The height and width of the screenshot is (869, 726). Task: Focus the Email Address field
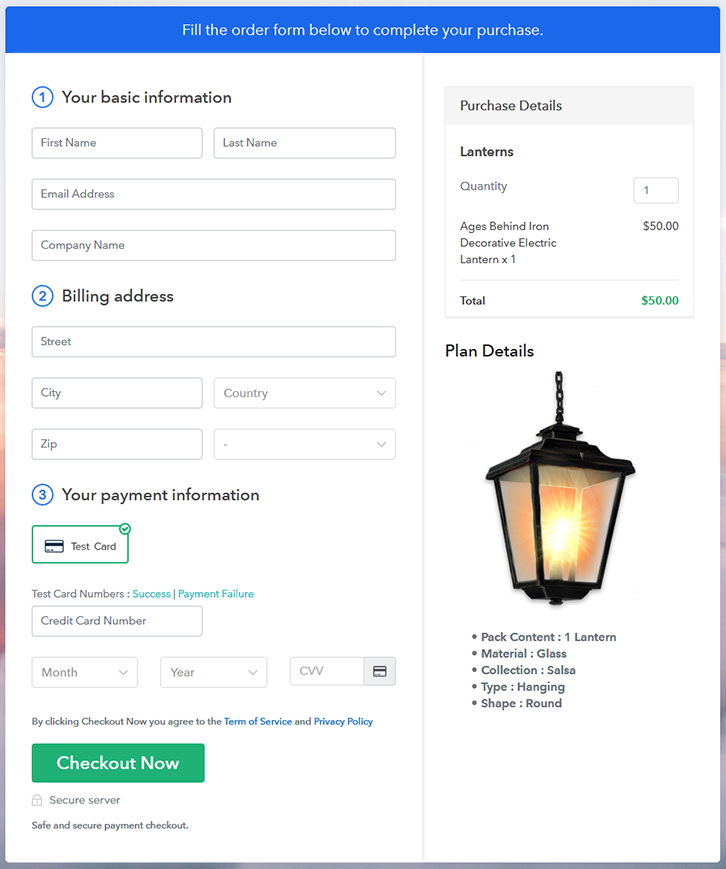(x=213, y=194)
